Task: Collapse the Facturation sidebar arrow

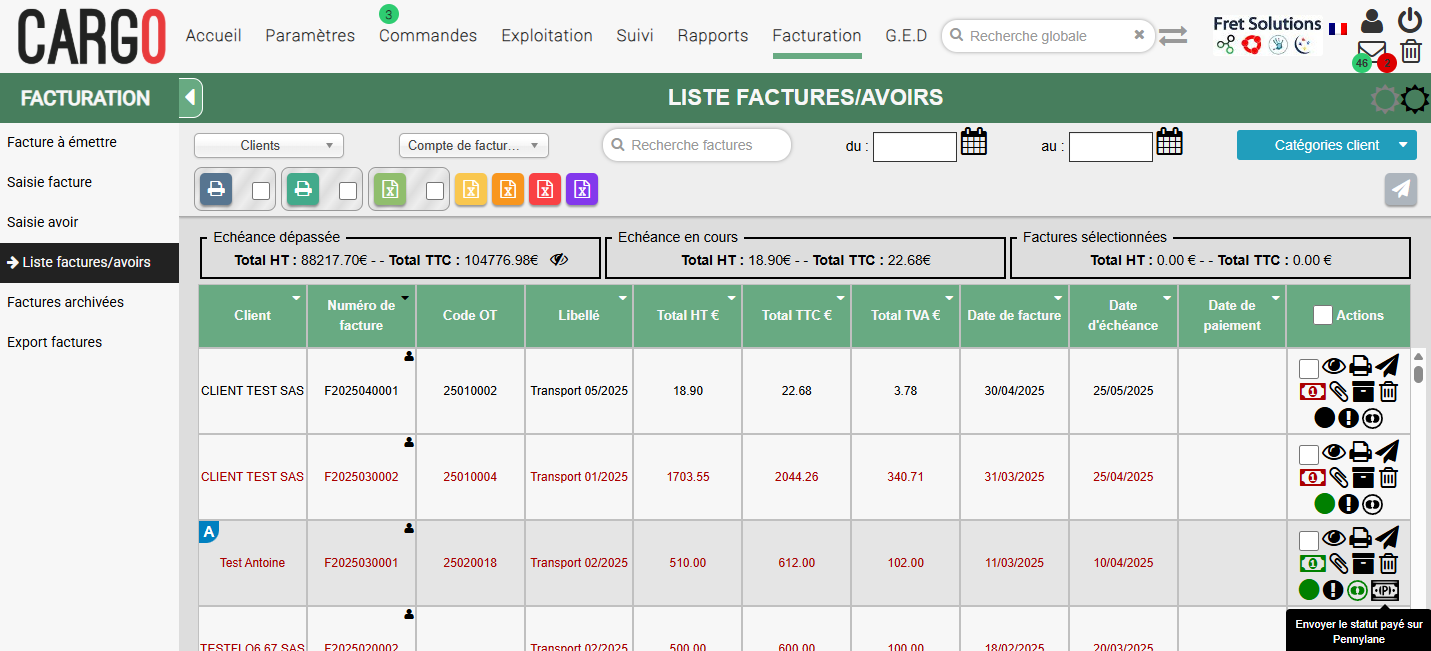Action: pos(191,98)
